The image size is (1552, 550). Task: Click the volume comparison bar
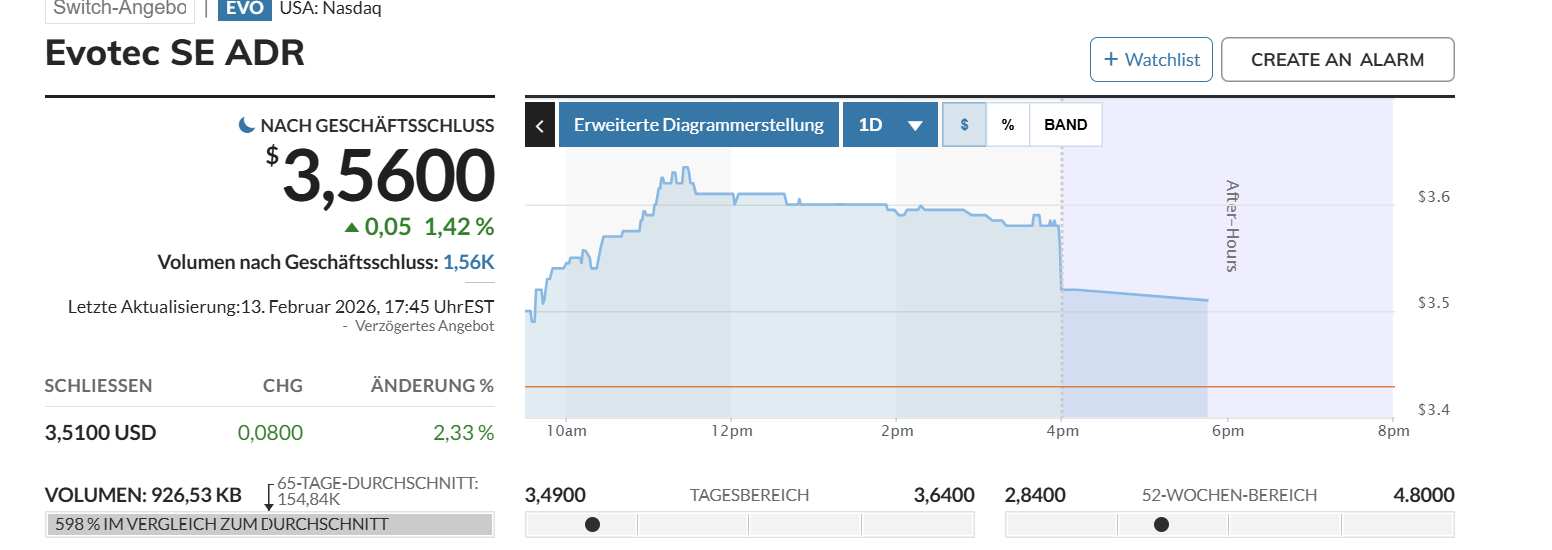coord(269,524)
